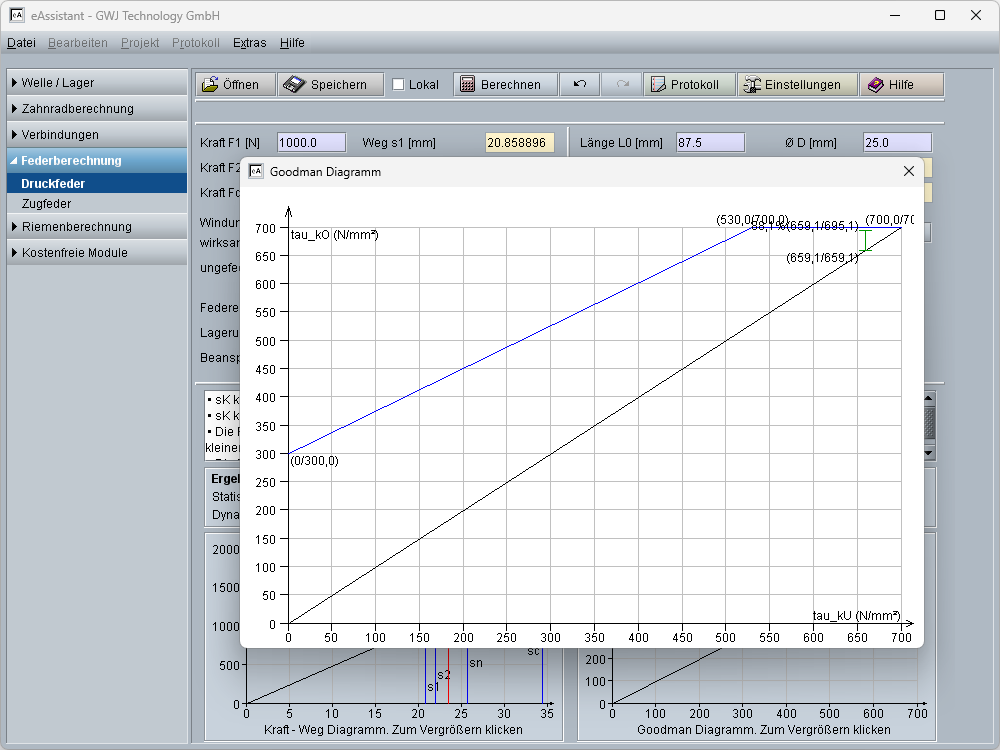Image resolution: width=1000 pixels, height=750 pixels.
Task: Open the Protokoll report icon
Action: tap(658, 85)
